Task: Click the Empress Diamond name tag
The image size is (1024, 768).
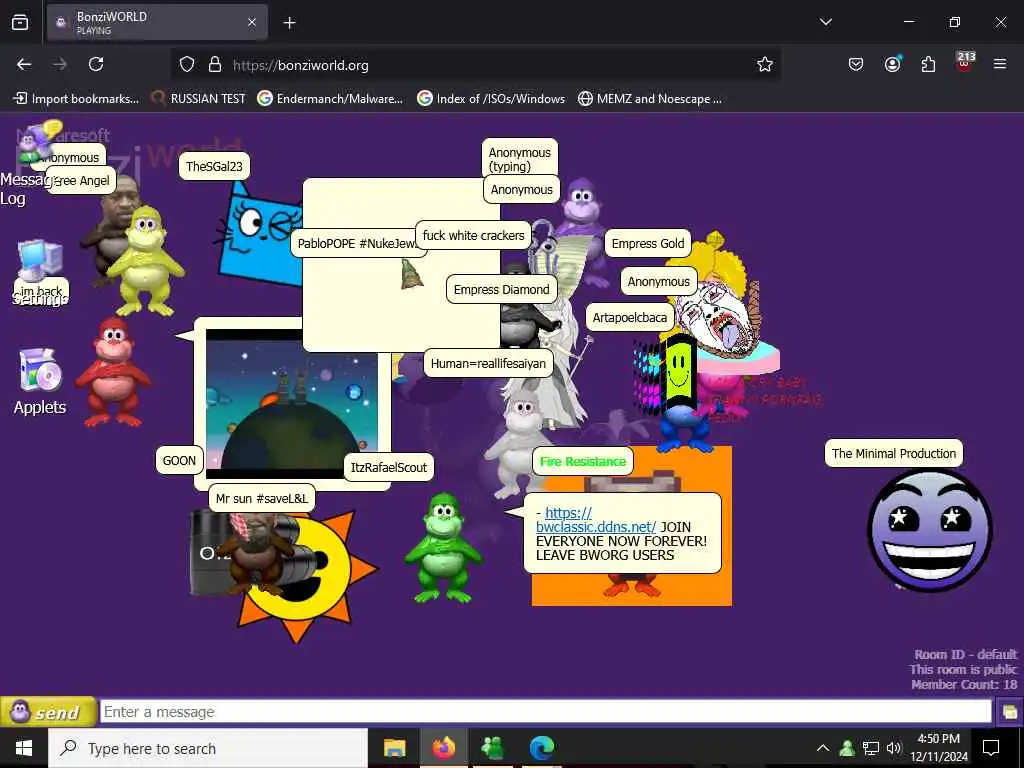Action: (x=502, y=289)
